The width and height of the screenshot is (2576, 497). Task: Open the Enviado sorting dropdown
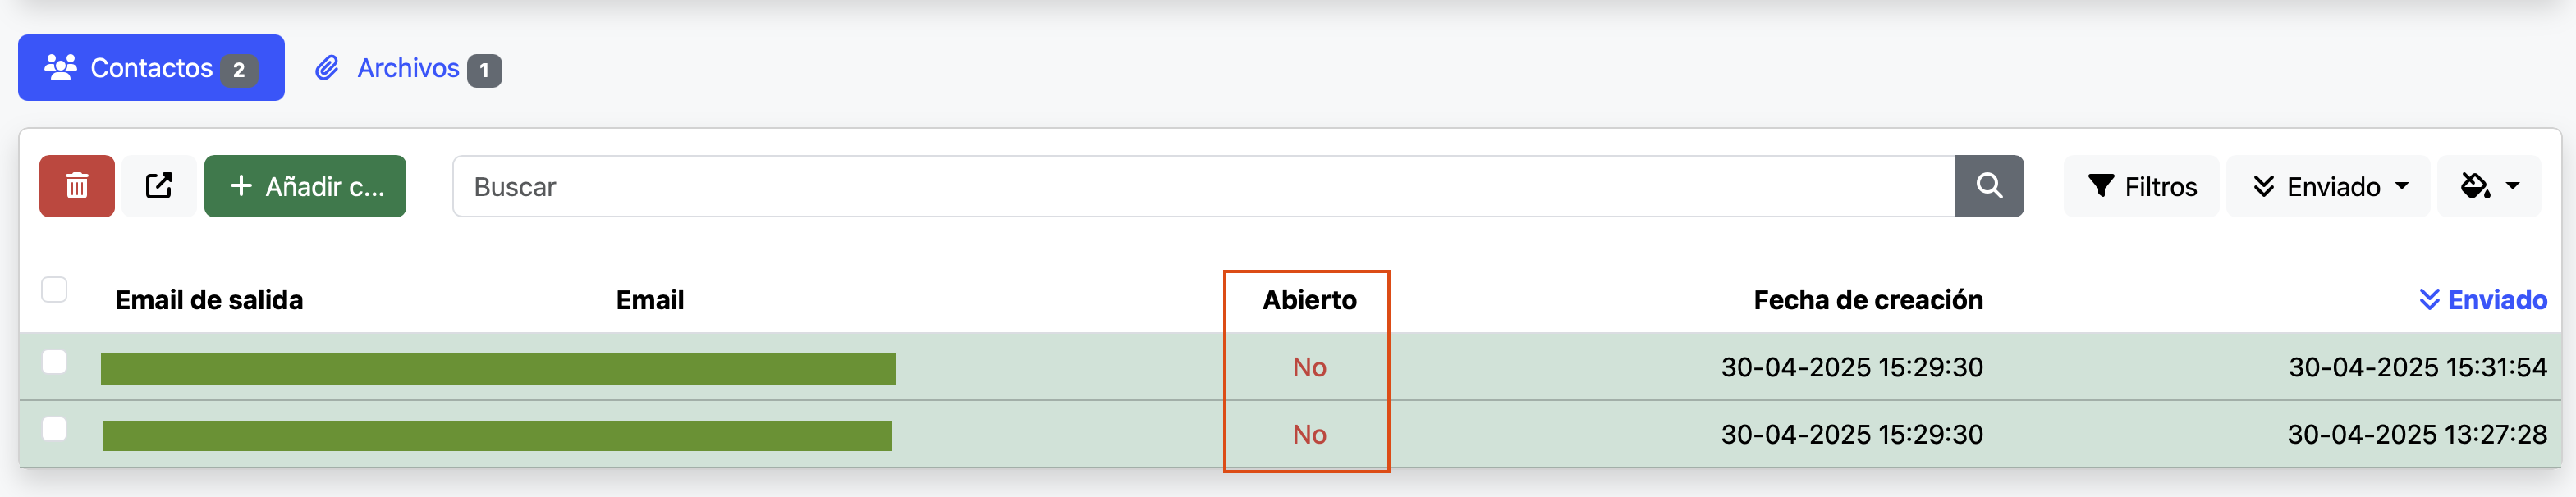(x=2328, y=186)
